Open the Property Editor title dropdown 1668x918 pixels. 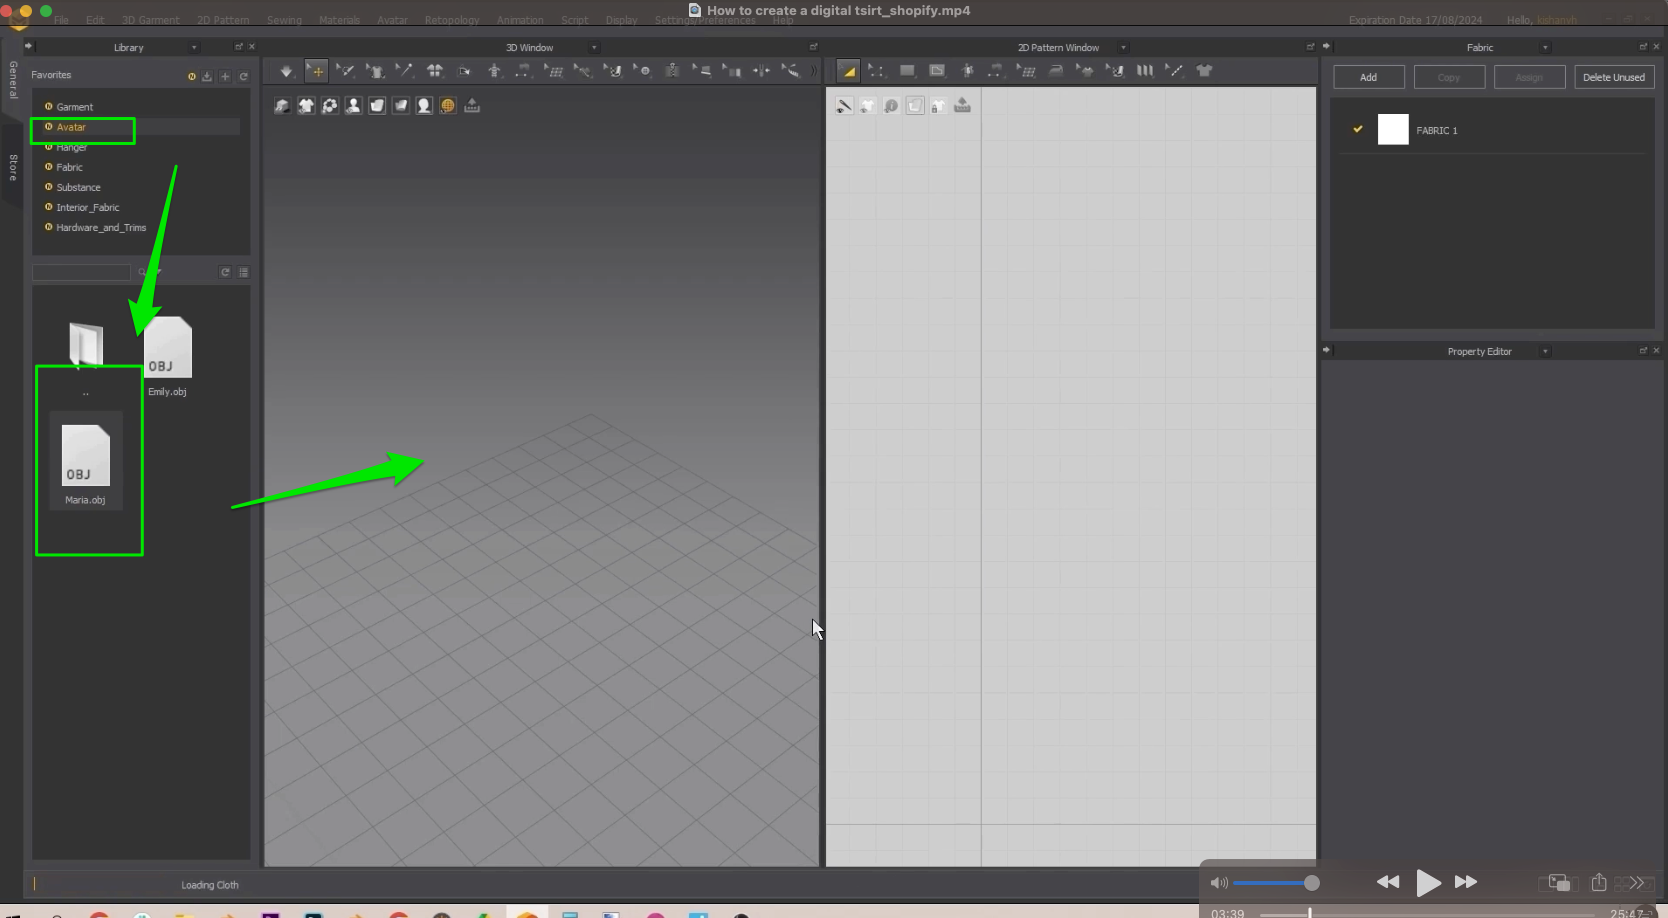(1545, 351)
